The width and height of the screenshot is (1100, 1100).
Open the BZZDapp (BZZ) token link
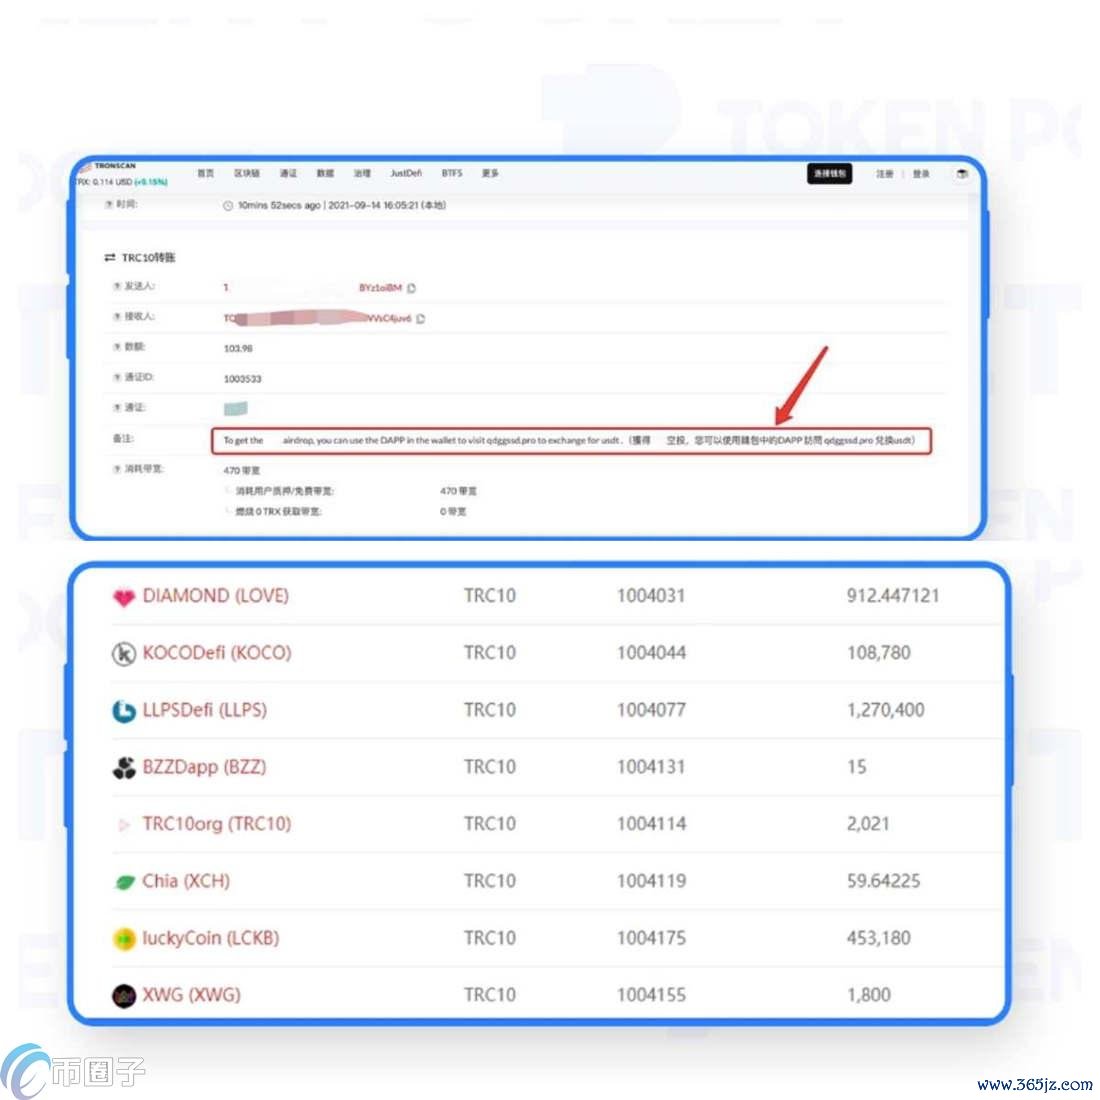205,766
